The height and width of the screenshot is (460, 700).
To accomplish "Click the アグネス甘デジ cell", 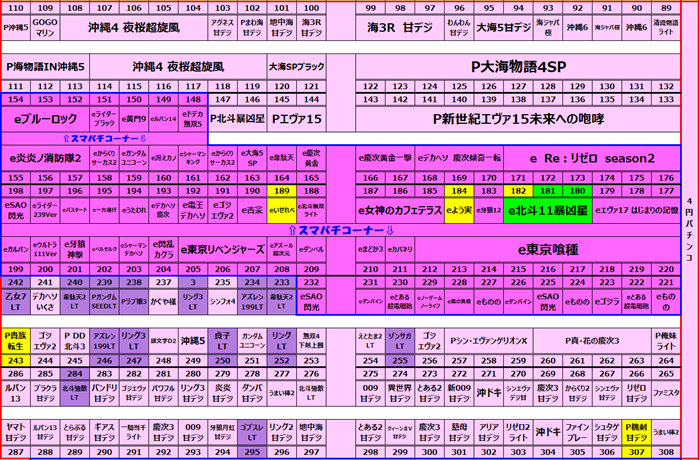I will click(222, 27).
